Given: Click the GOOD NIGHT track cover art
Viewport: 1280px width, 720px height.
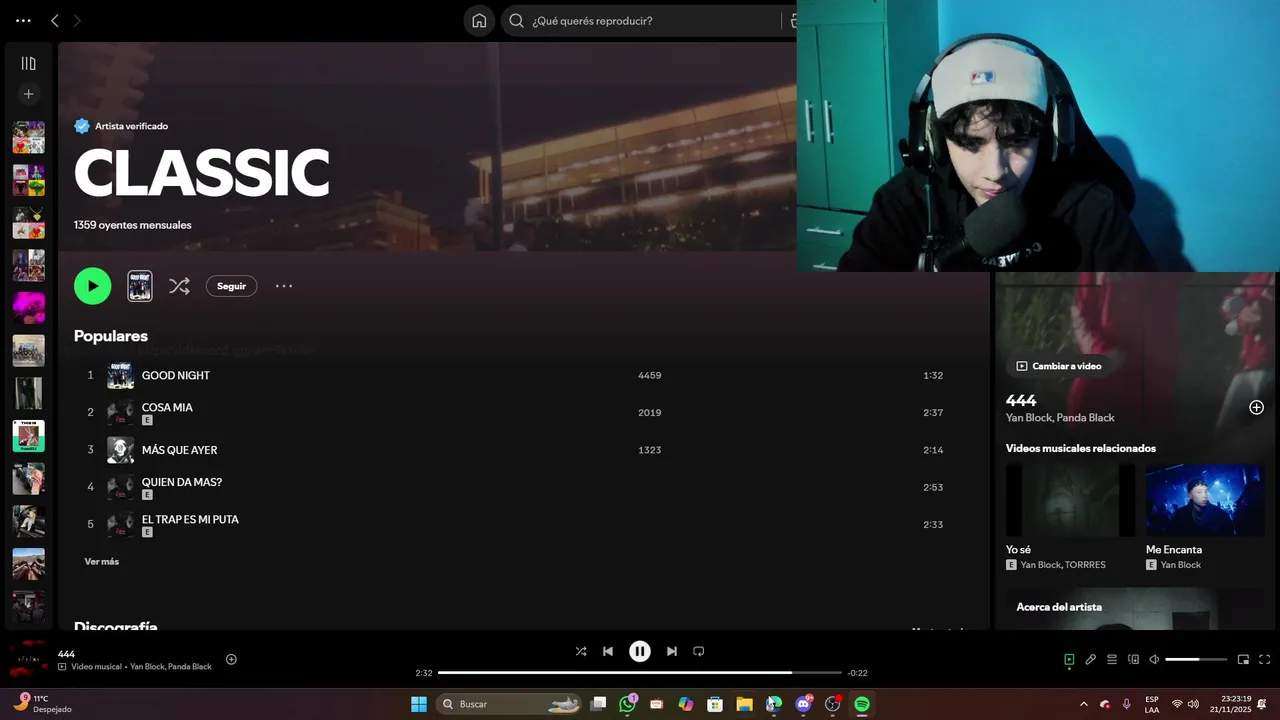Looking at the screenshot, I should 120,375.
